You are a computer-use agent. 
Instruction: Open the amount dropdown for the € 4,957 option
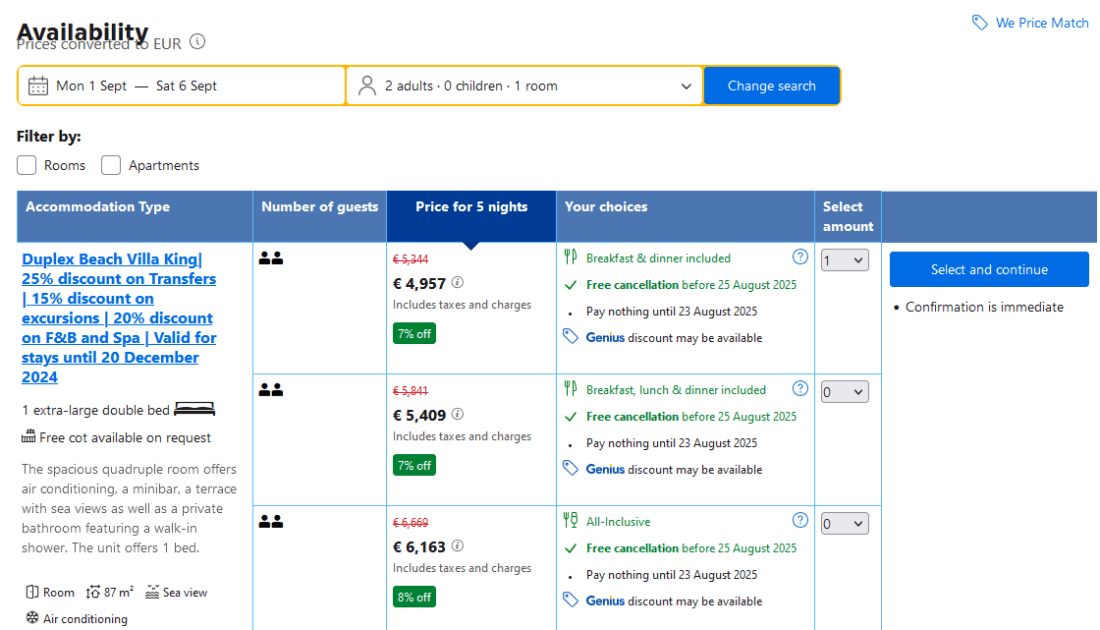(844, 261)
